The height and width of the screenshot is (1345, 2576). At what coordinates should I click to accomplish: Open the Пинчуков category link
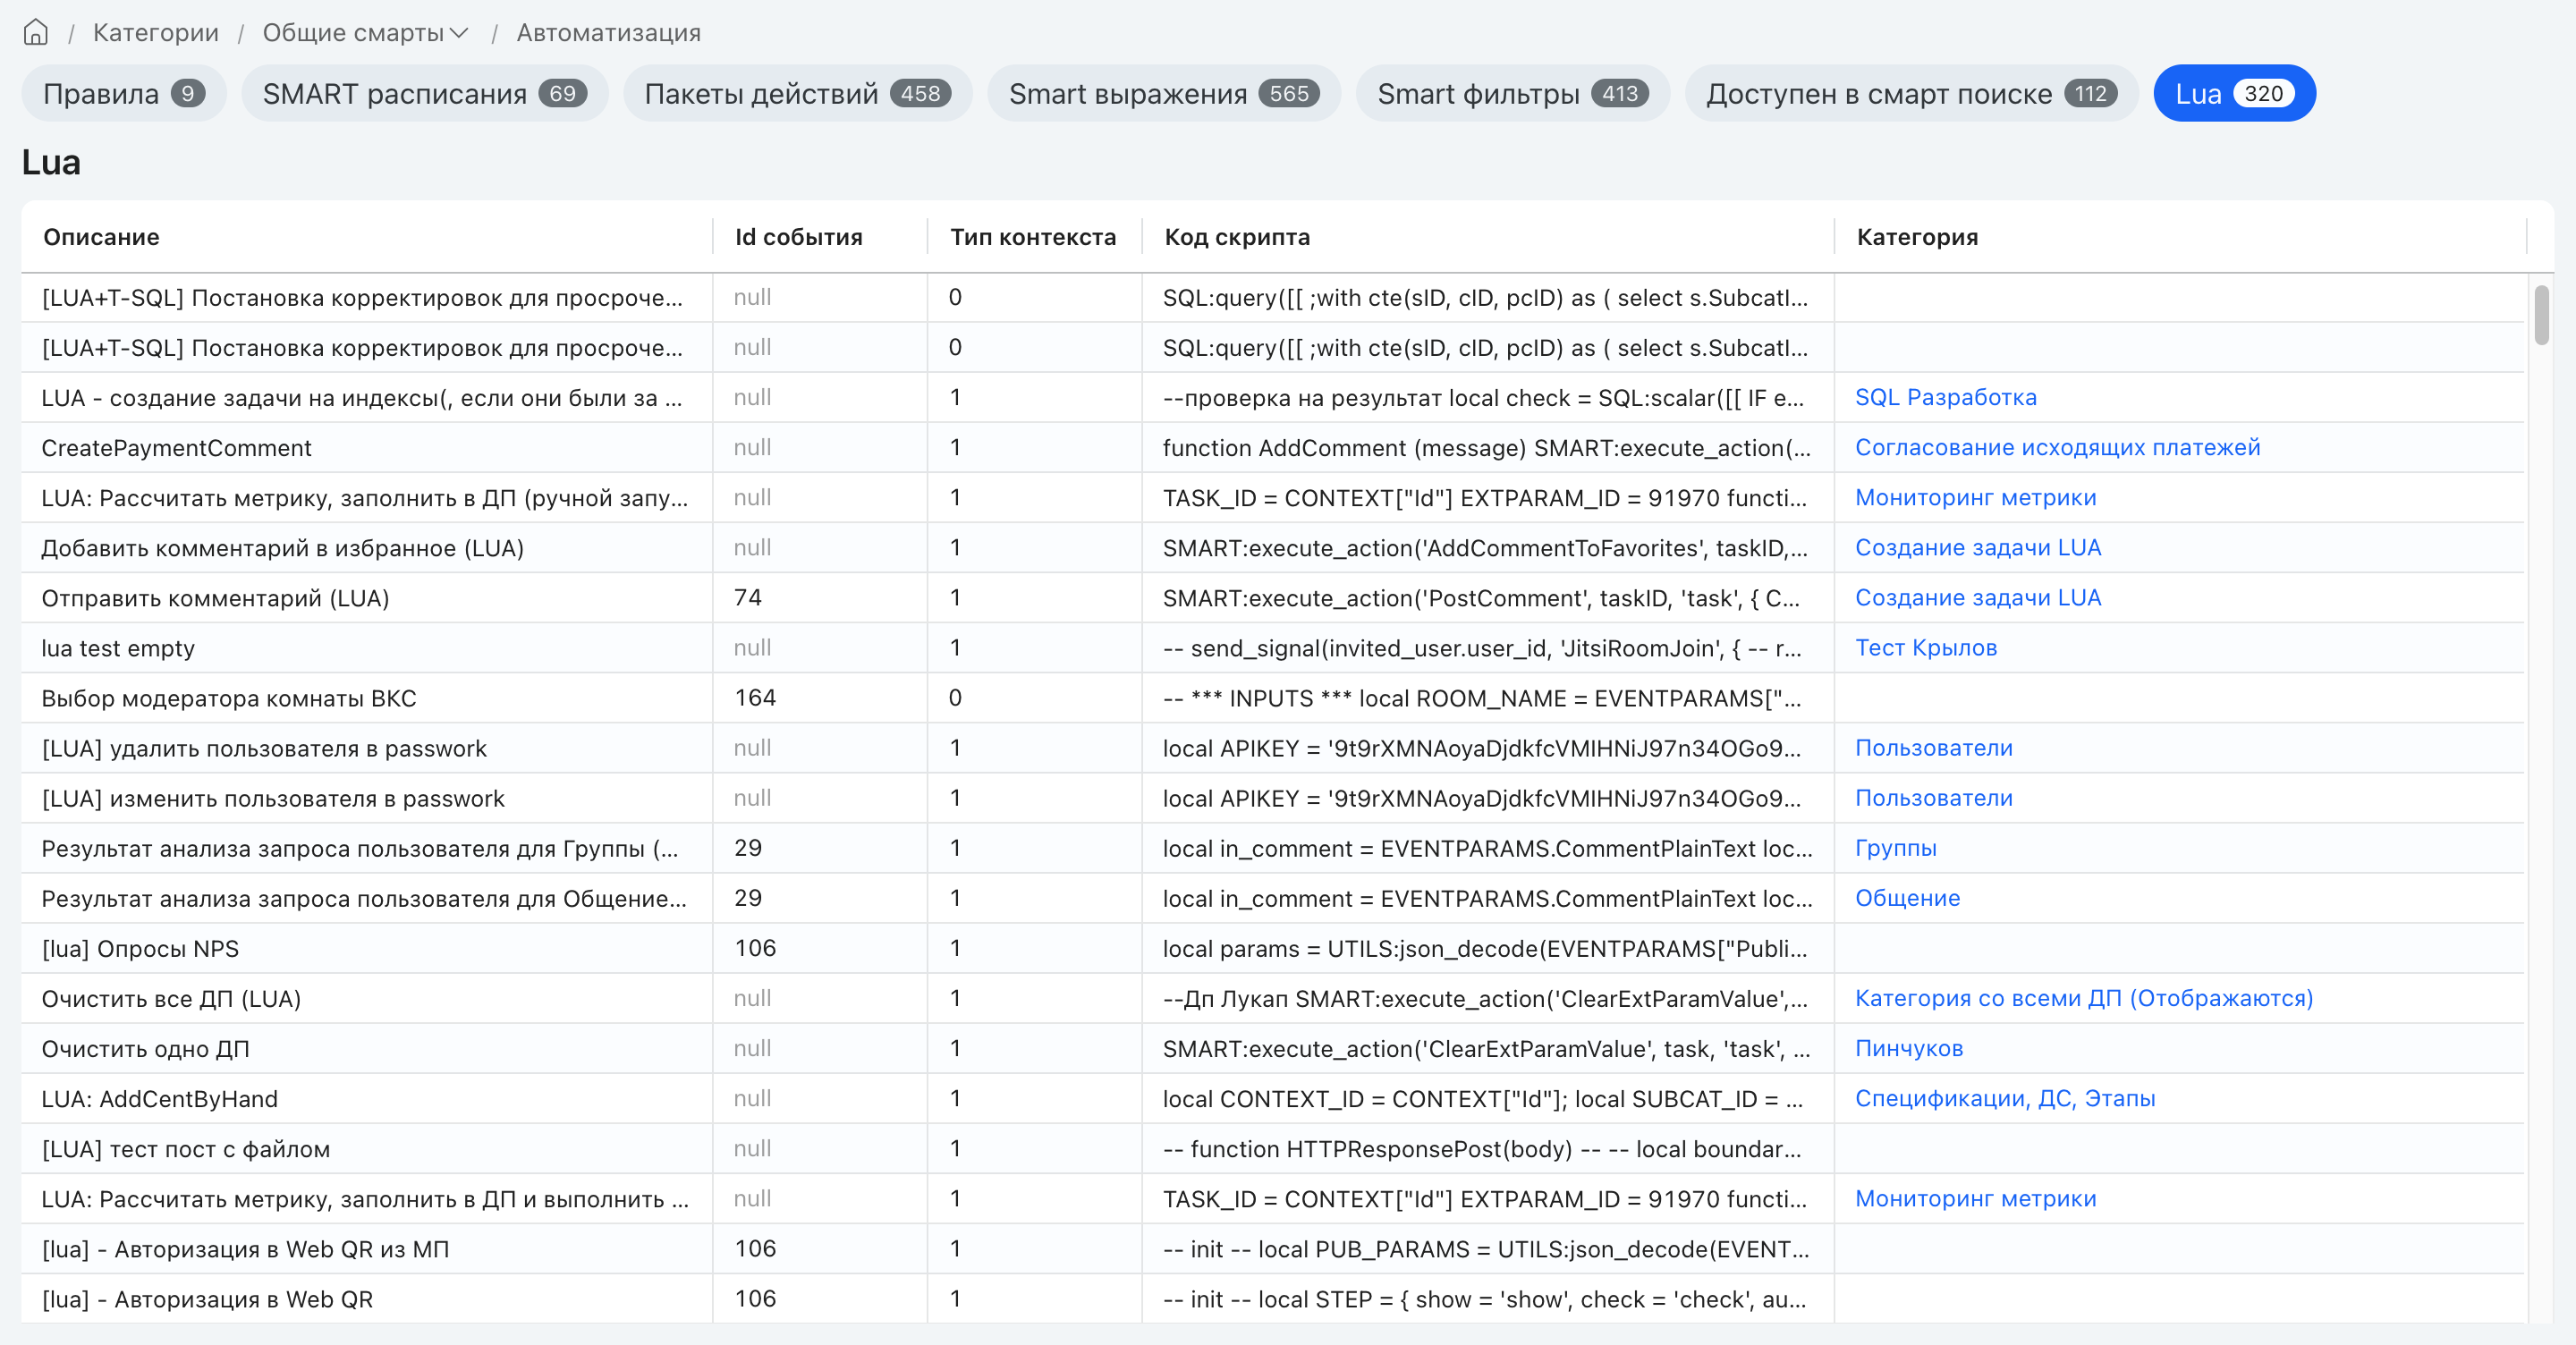tap(1909, 1048)
